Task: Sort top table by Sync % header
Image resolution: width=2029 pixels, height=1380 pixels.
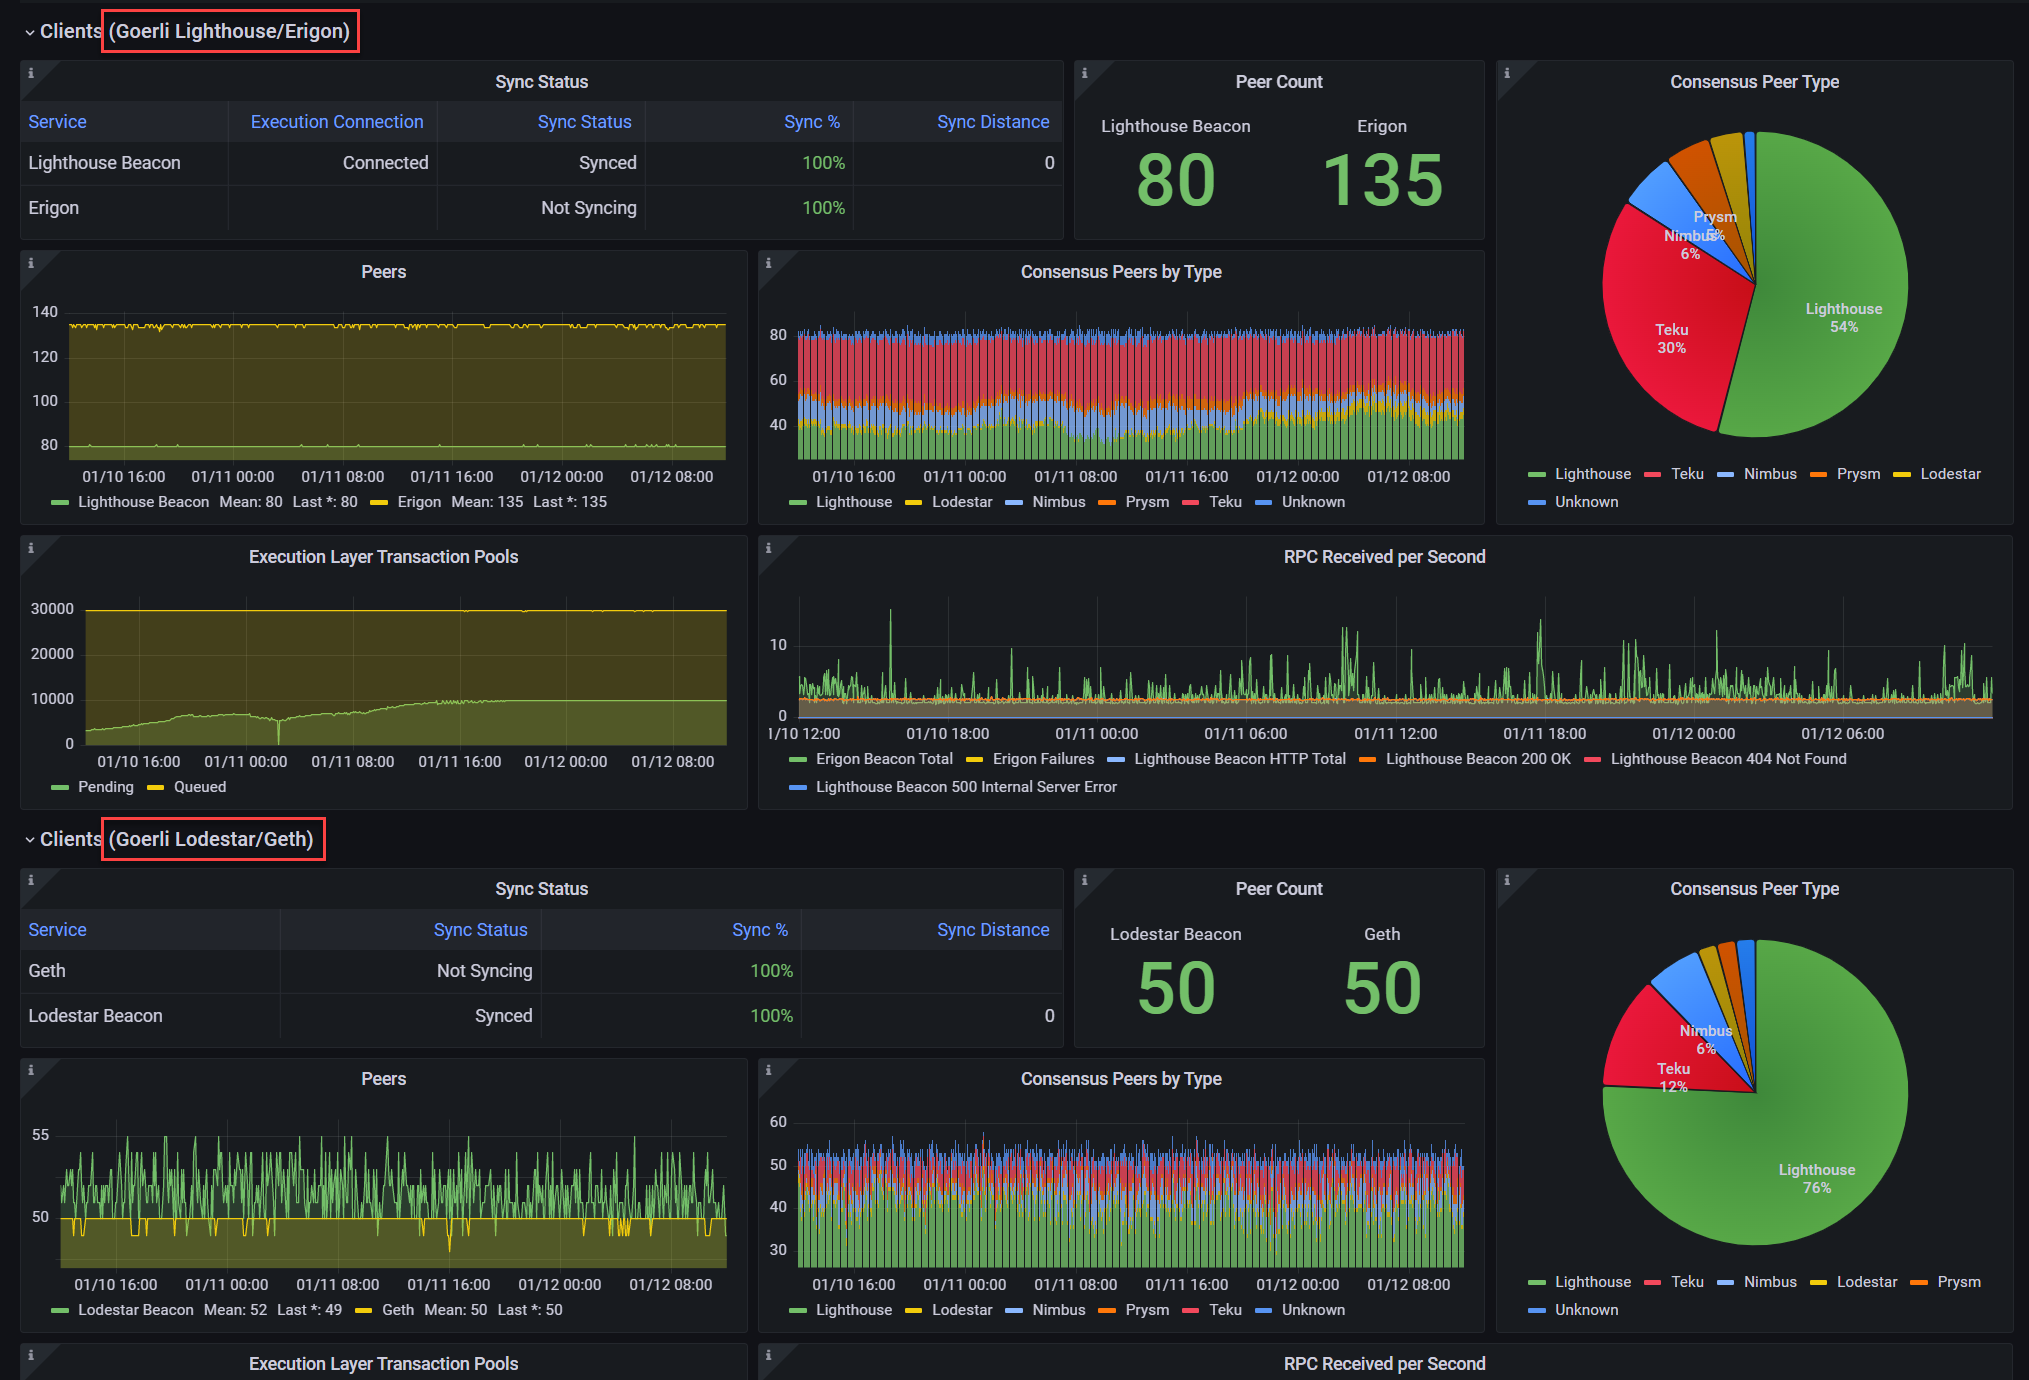Action: pos(812,122)
